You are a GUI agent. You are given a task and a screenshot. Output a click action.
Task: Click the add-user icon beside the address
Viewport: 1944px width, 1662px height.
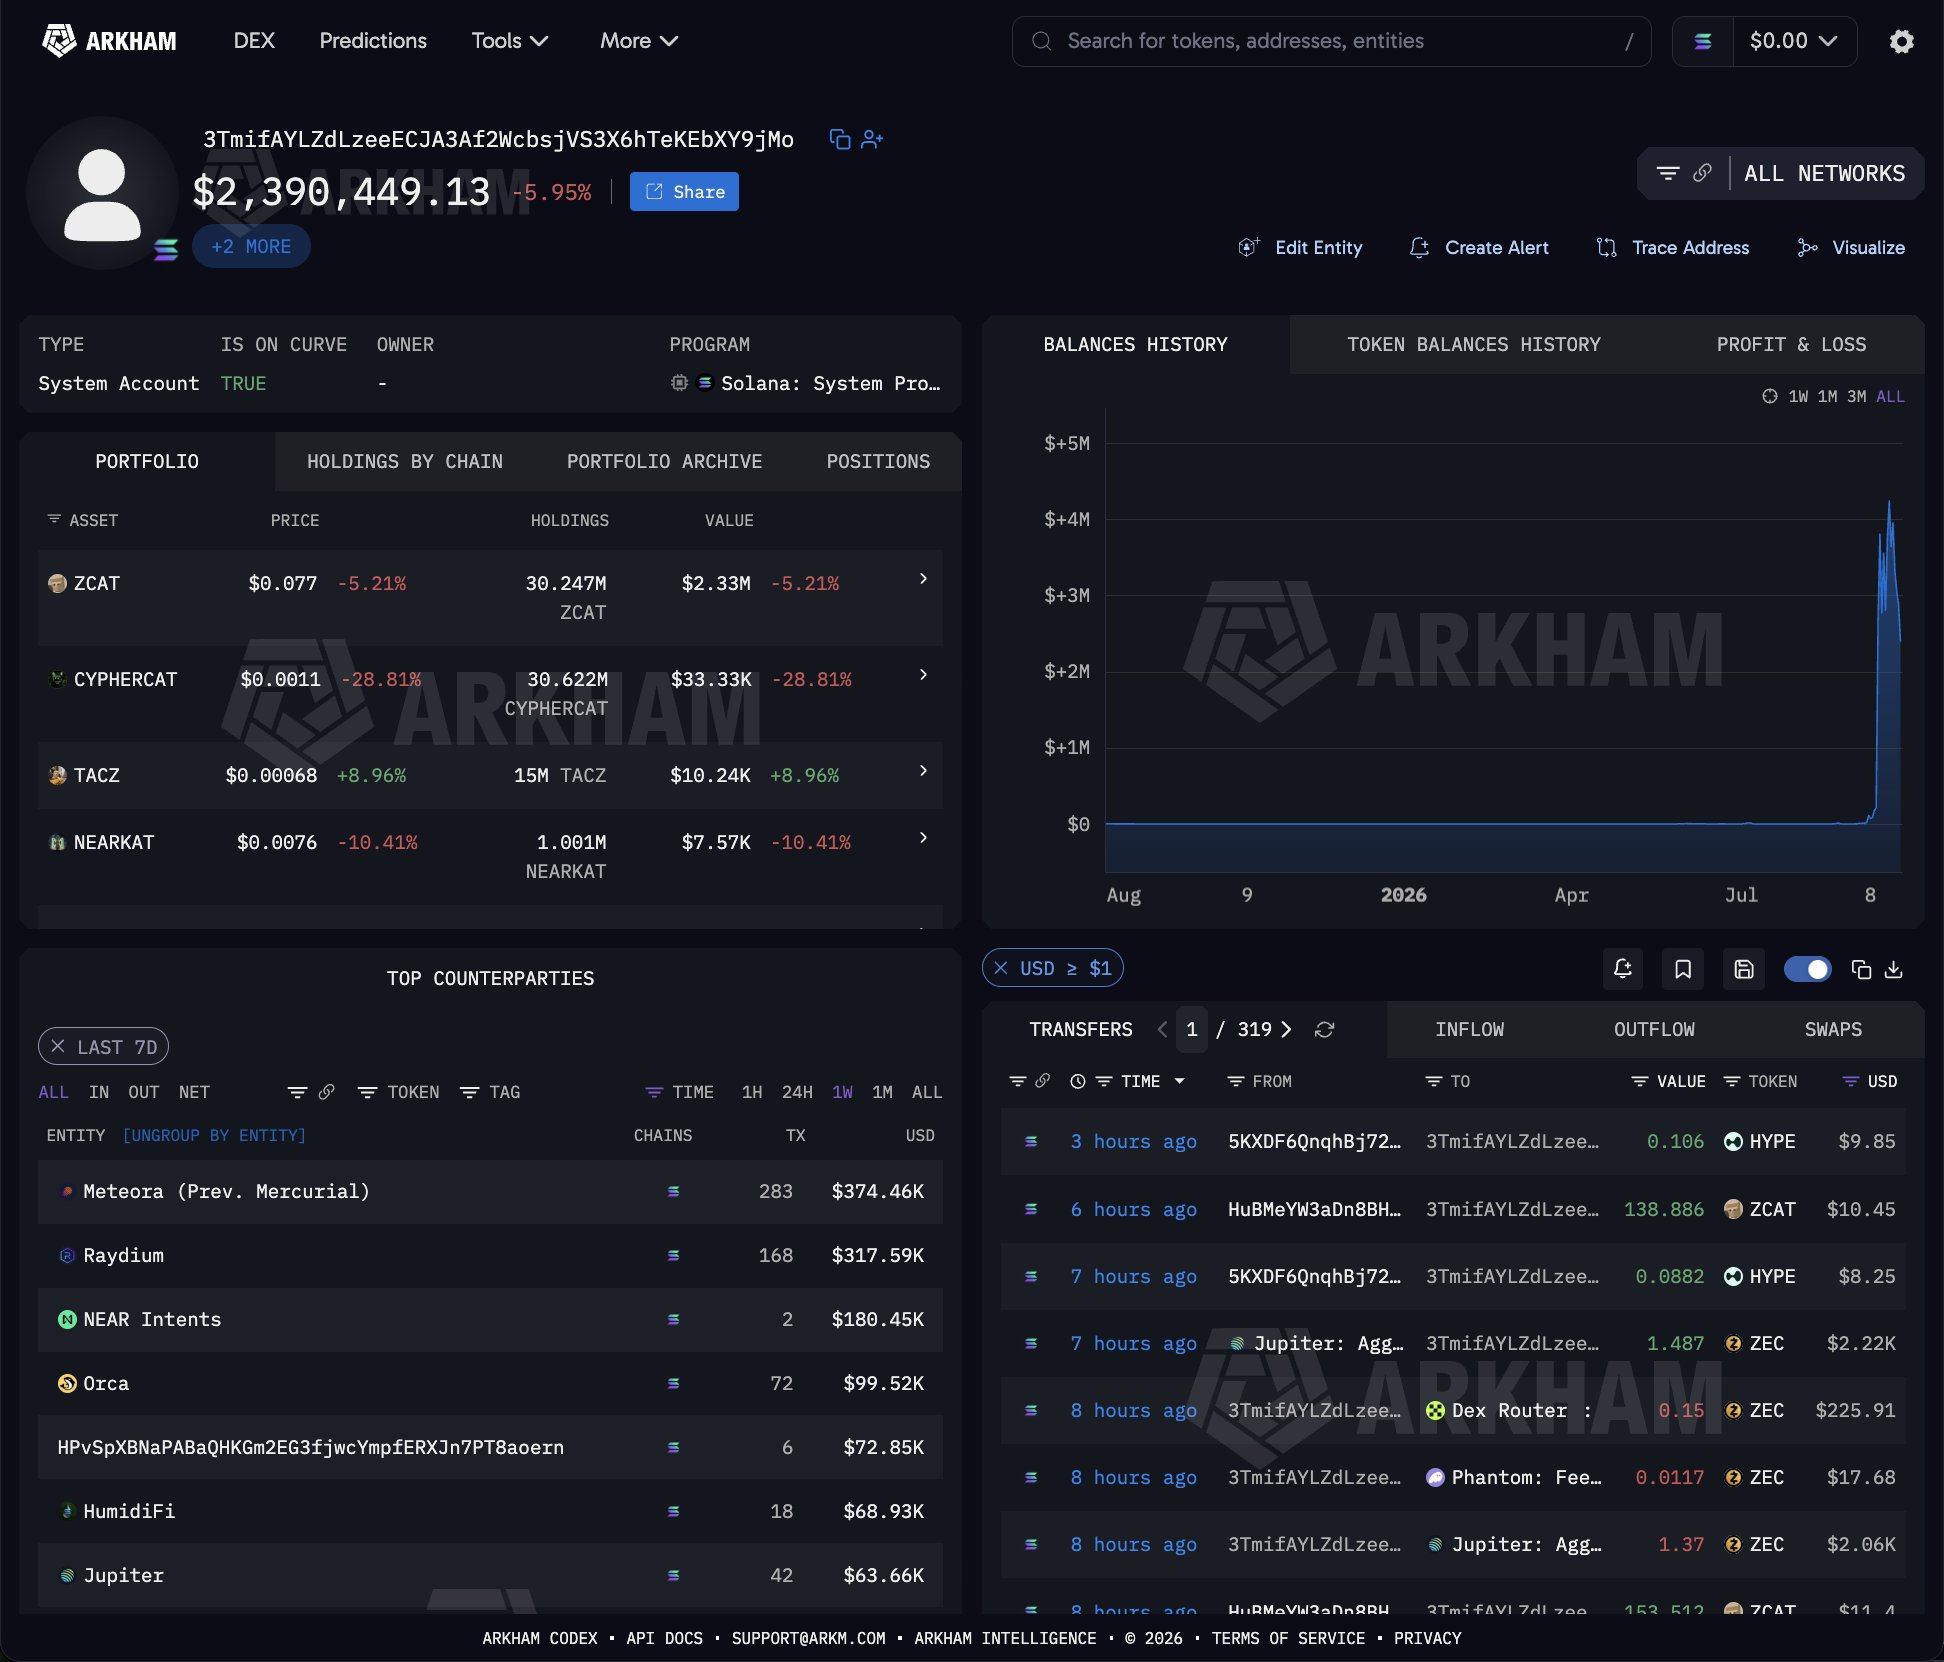point(872,139)
